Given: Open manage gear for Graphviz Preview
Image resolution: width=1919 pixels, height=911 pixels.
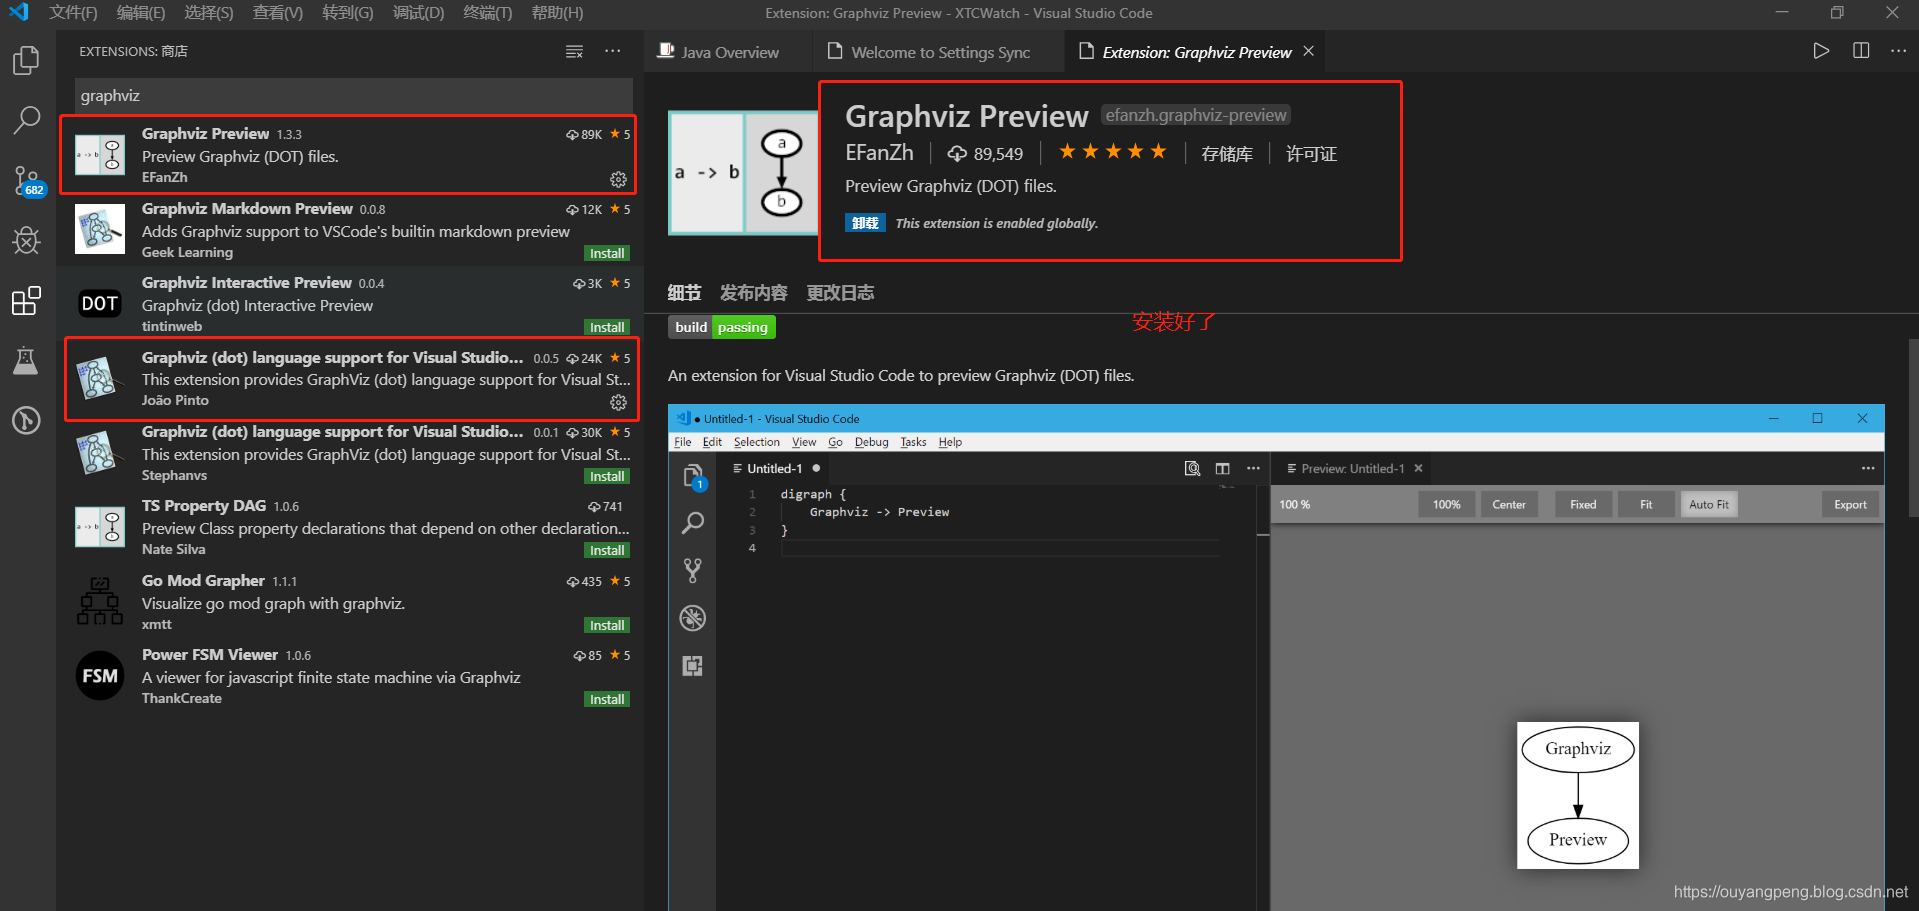Looking at the screenshot, I should (x=619, y=179).
